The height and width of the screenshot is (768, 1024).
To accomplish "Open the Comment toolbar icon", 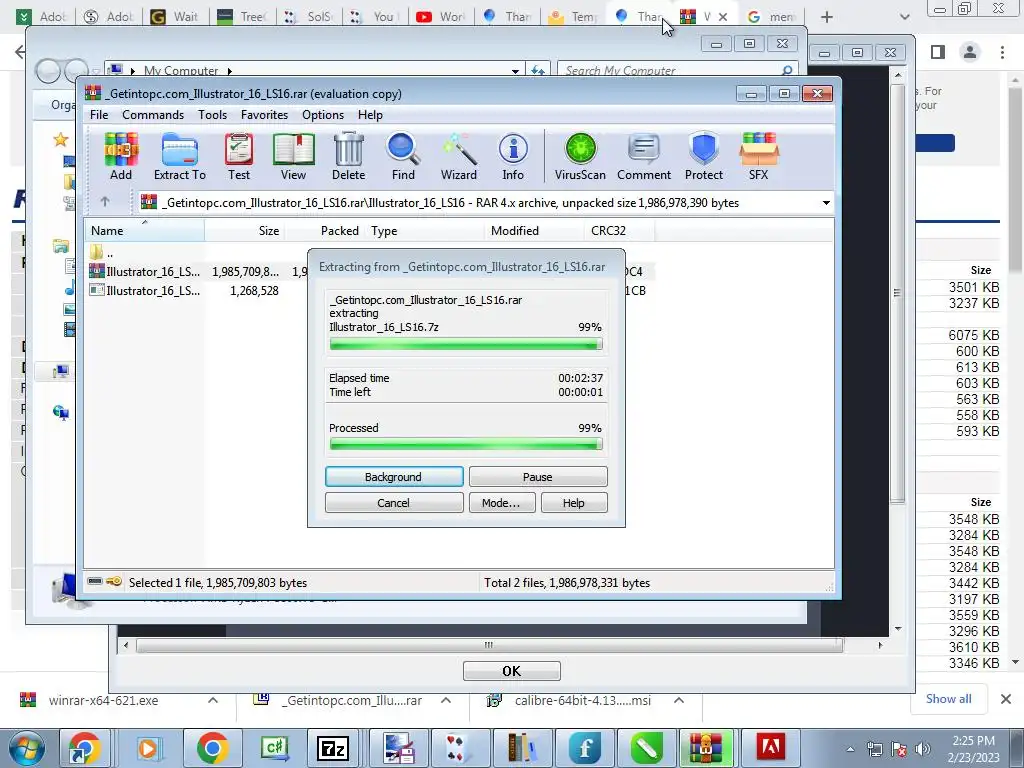I will click(x=644, y=157).
